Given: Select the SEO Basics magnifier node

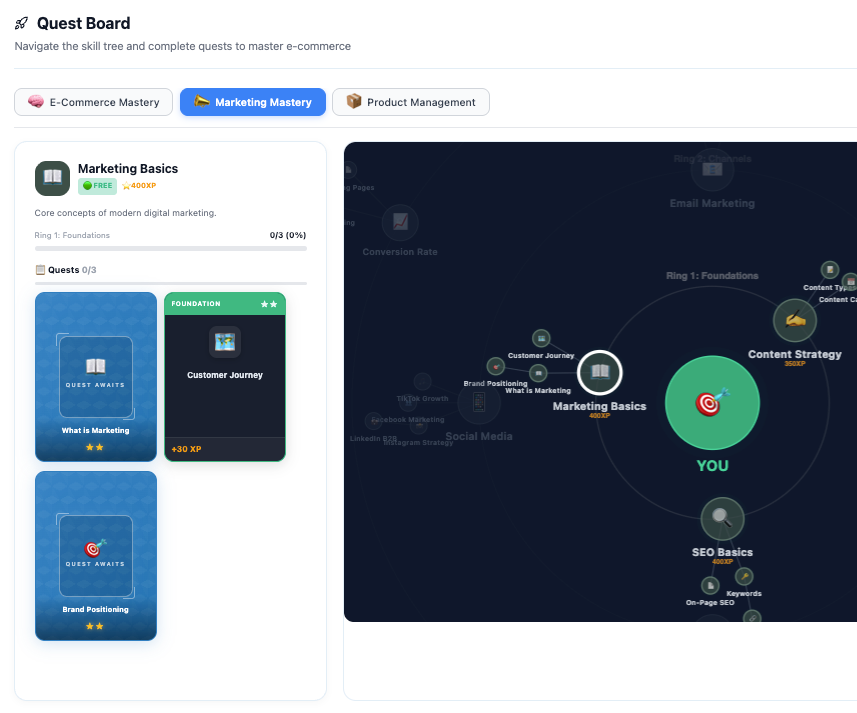Looking at the screenshot, I should 722,518.
